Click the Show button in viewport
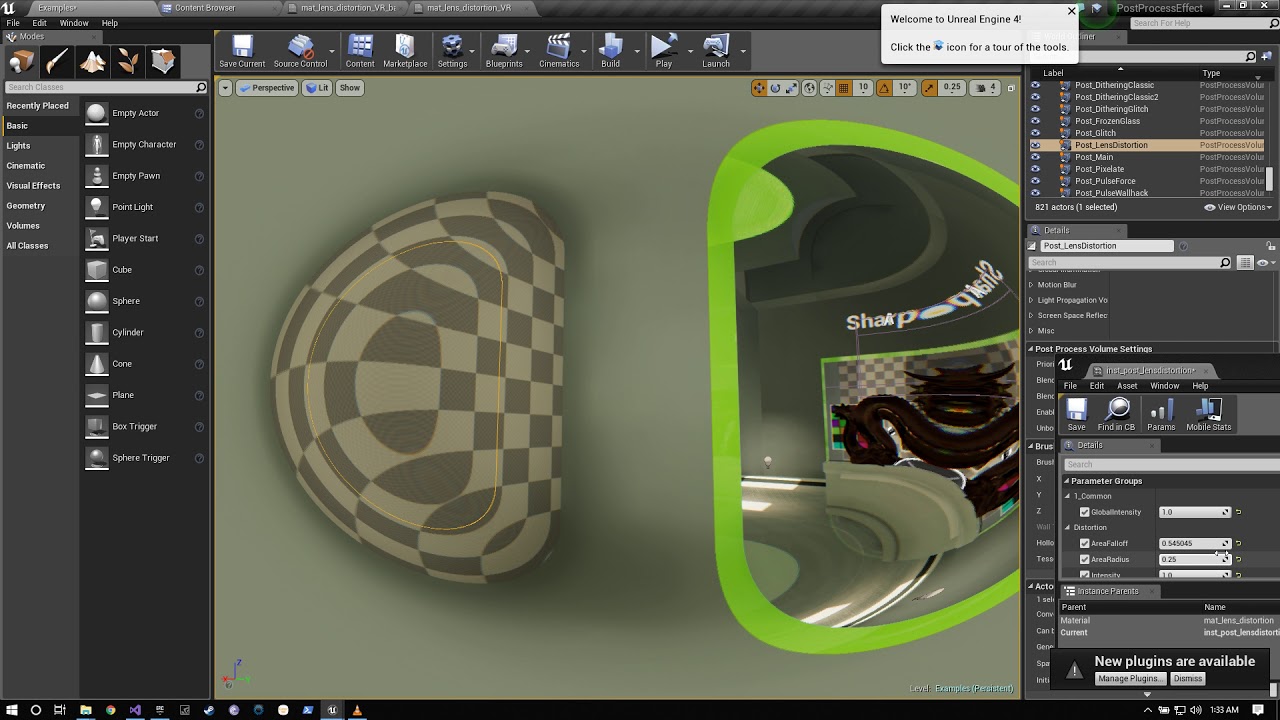The width and height of the screenshot is (1280, 720). coord(350,88)
